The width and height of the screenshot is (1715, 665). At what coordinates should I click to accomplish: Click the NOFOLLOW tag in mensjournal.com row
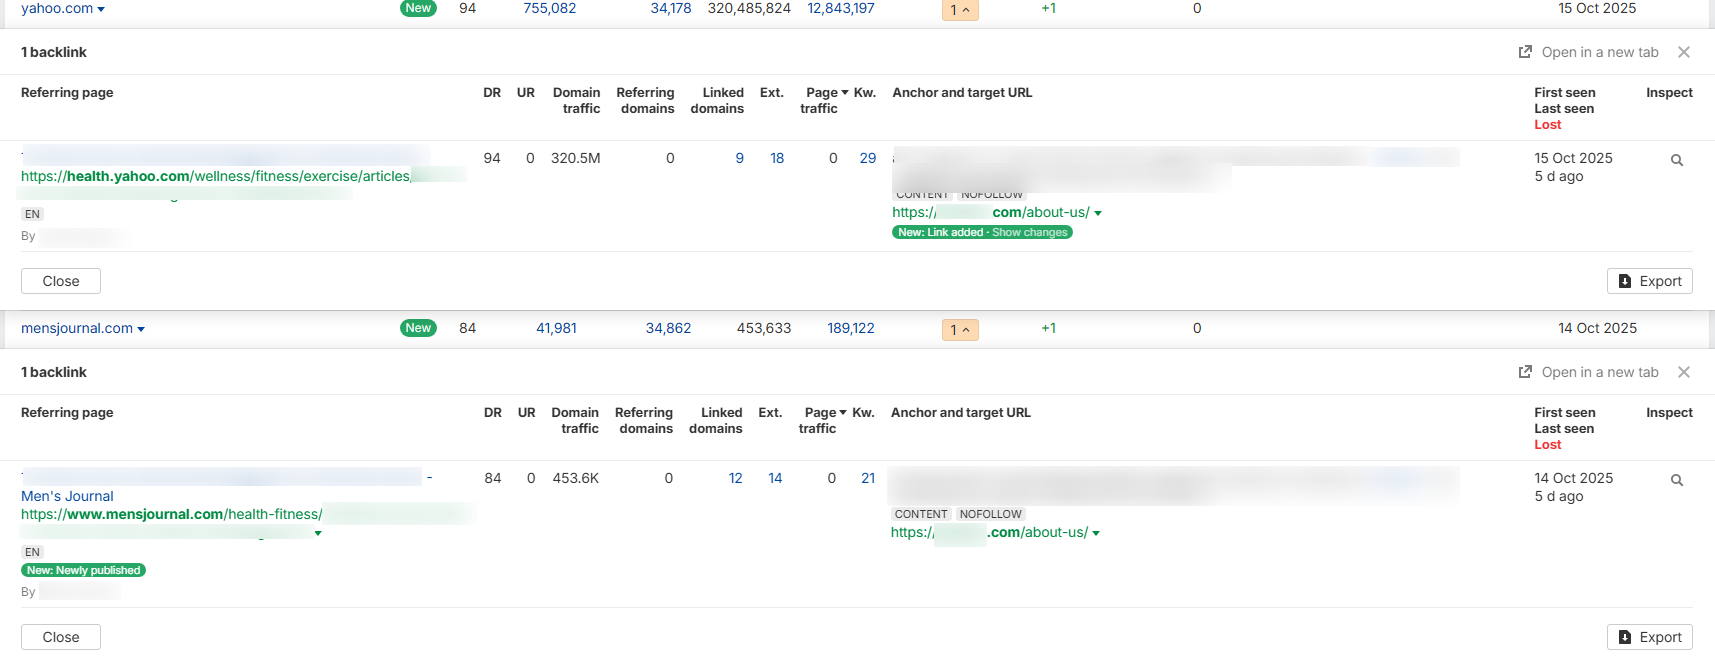[x=990, y=514]
